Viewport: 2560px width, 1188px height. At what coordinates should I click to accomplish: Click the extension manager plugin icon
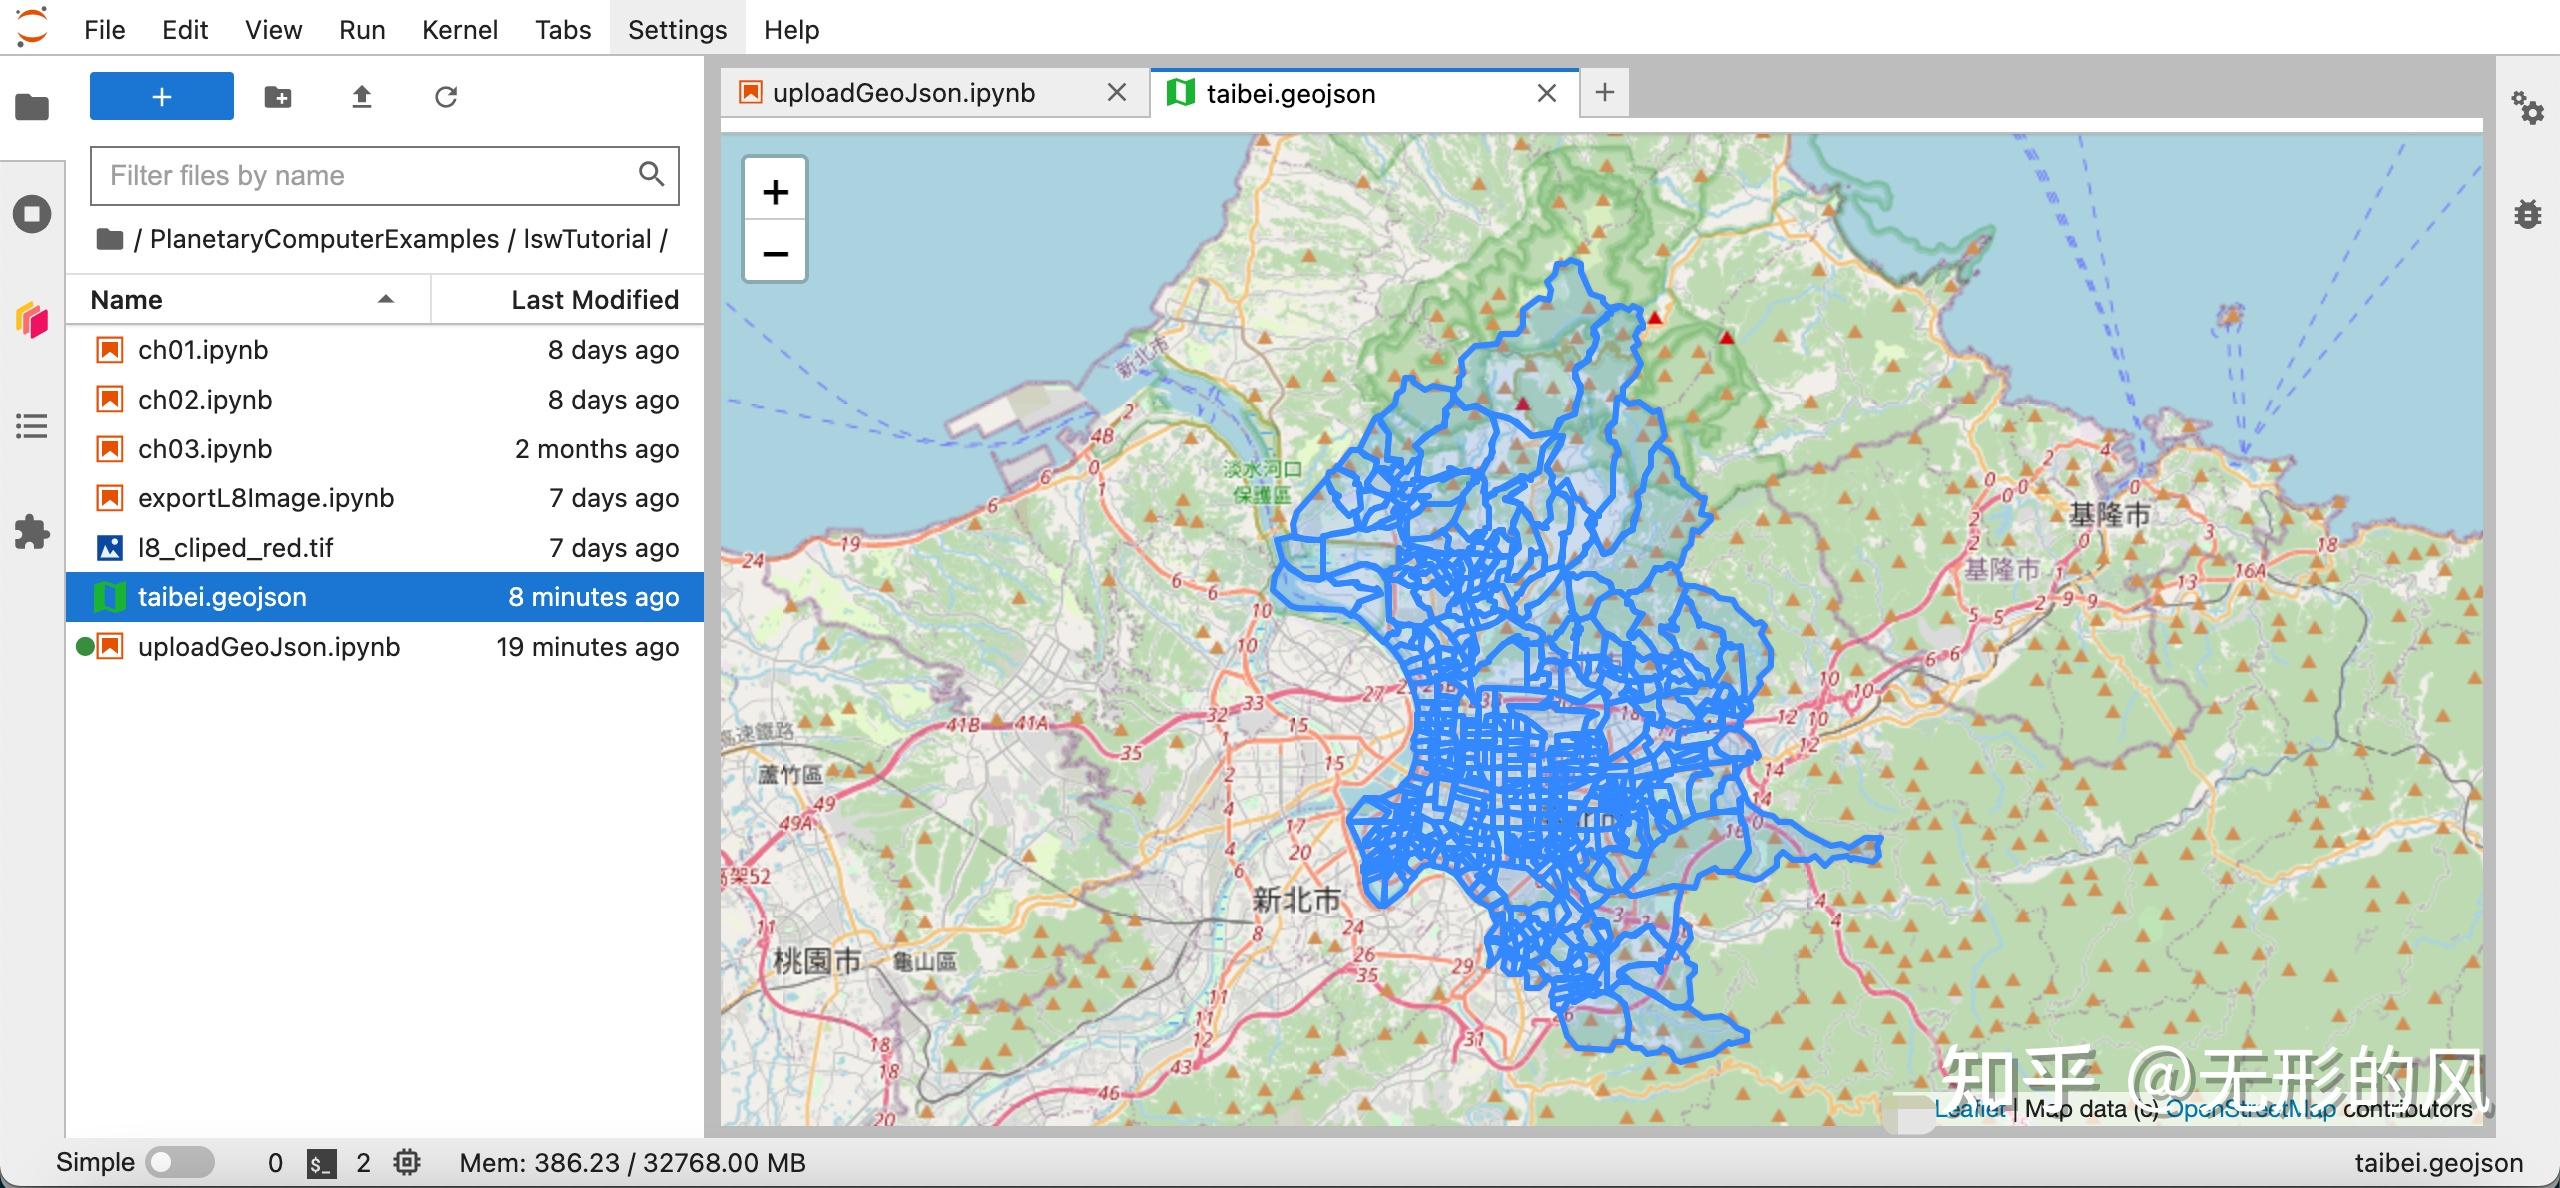coord(33,532)
